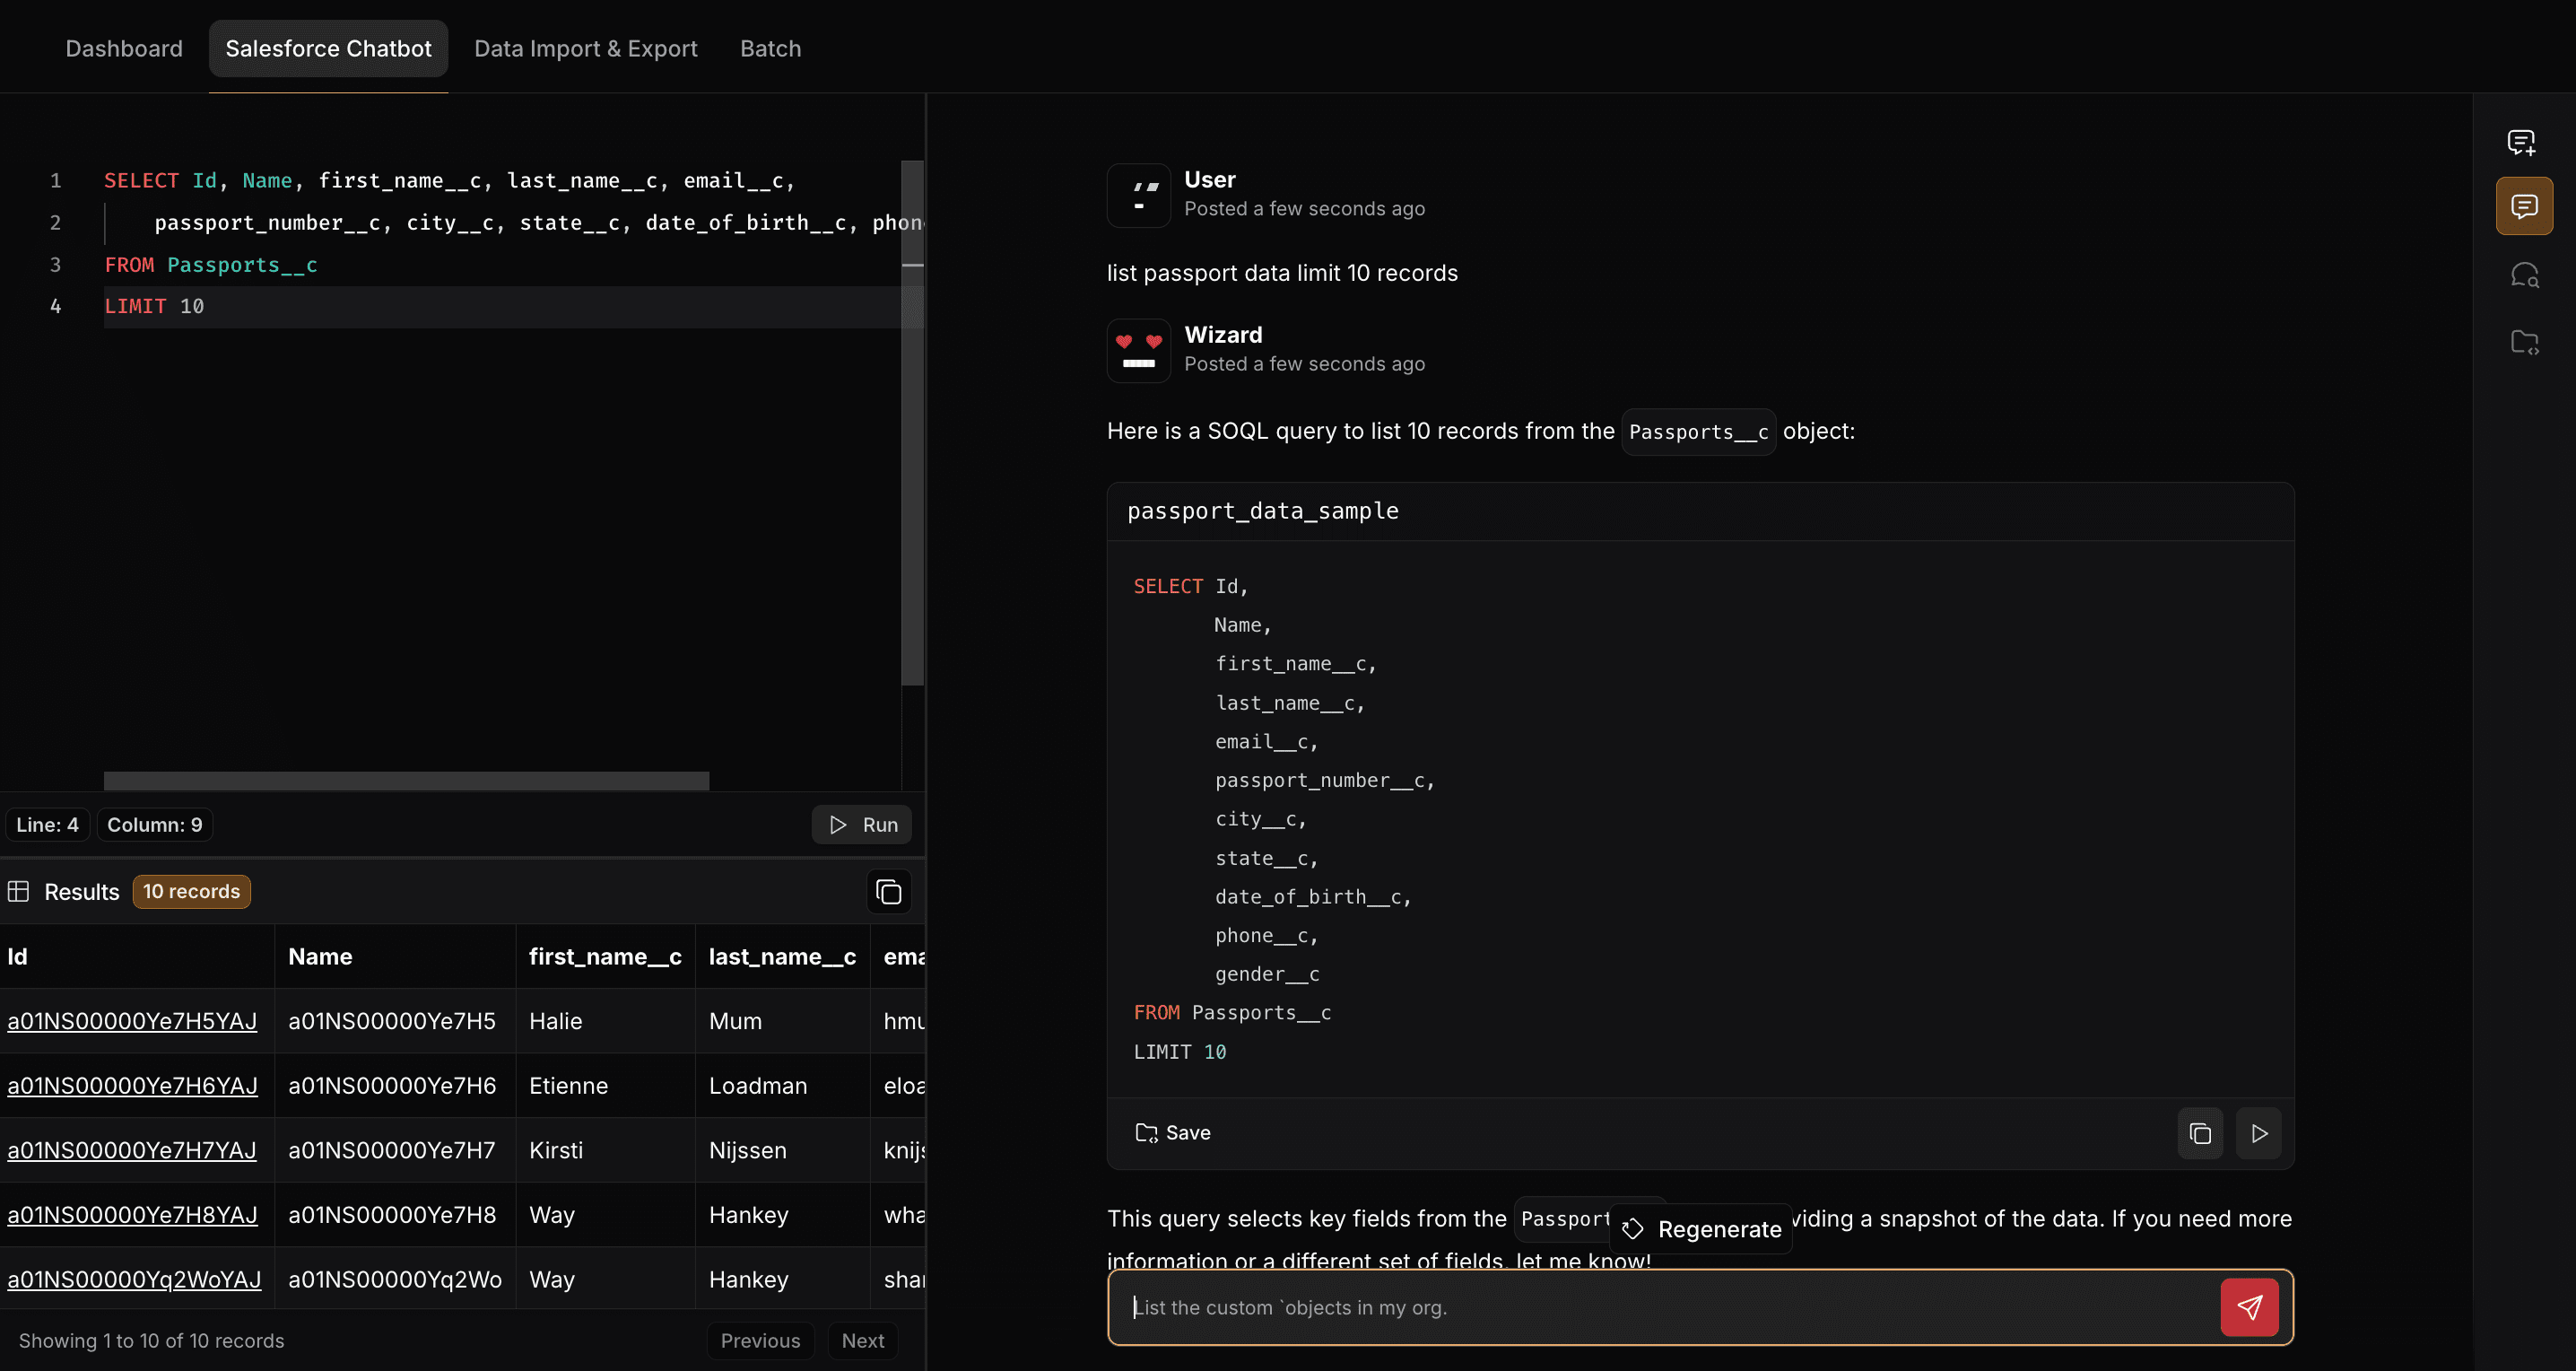
Task: Regenerate the Wizard response
Action: 1702,1229
